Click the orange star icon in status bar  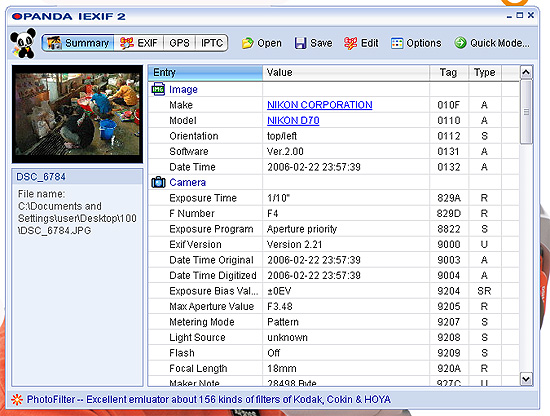(16, 400)
